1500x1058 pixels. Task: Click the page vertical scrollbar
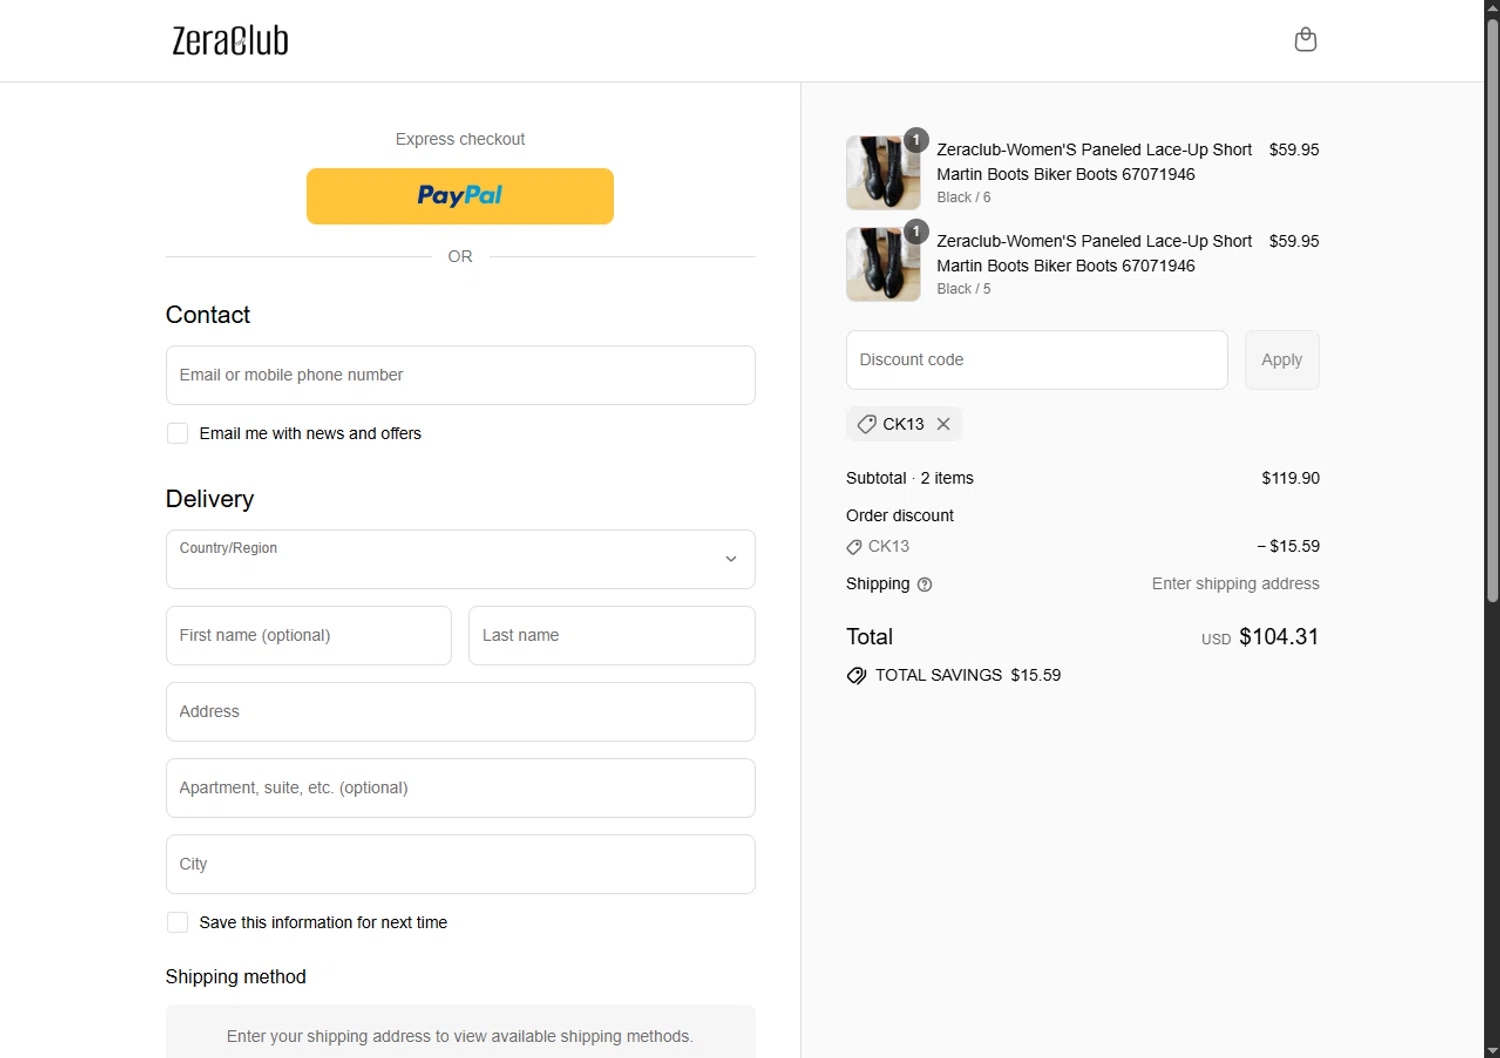(1492, 310)
